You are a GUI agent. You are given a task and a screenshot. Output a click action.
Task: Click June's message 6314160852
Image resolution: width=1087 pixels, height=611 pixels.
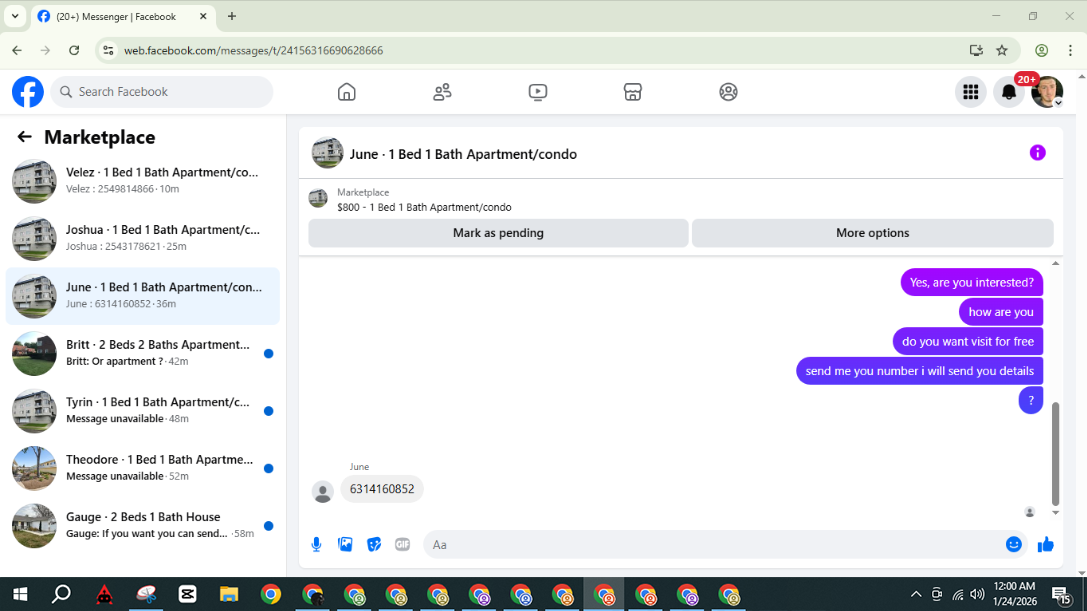point(382,489)
